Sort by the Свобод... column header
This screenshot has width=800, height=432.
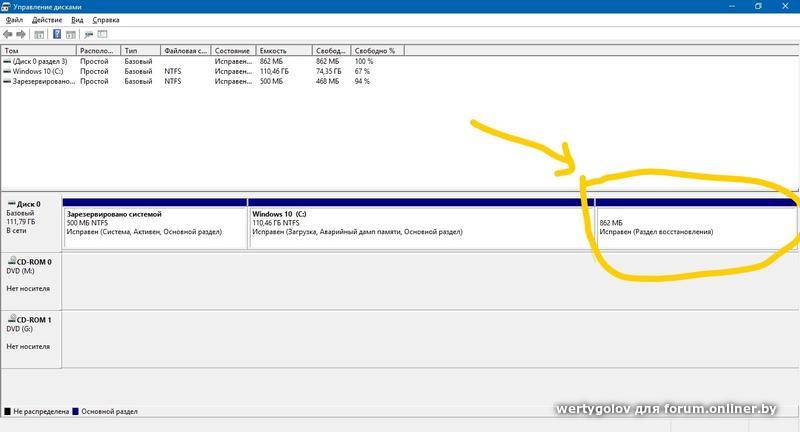332,50
